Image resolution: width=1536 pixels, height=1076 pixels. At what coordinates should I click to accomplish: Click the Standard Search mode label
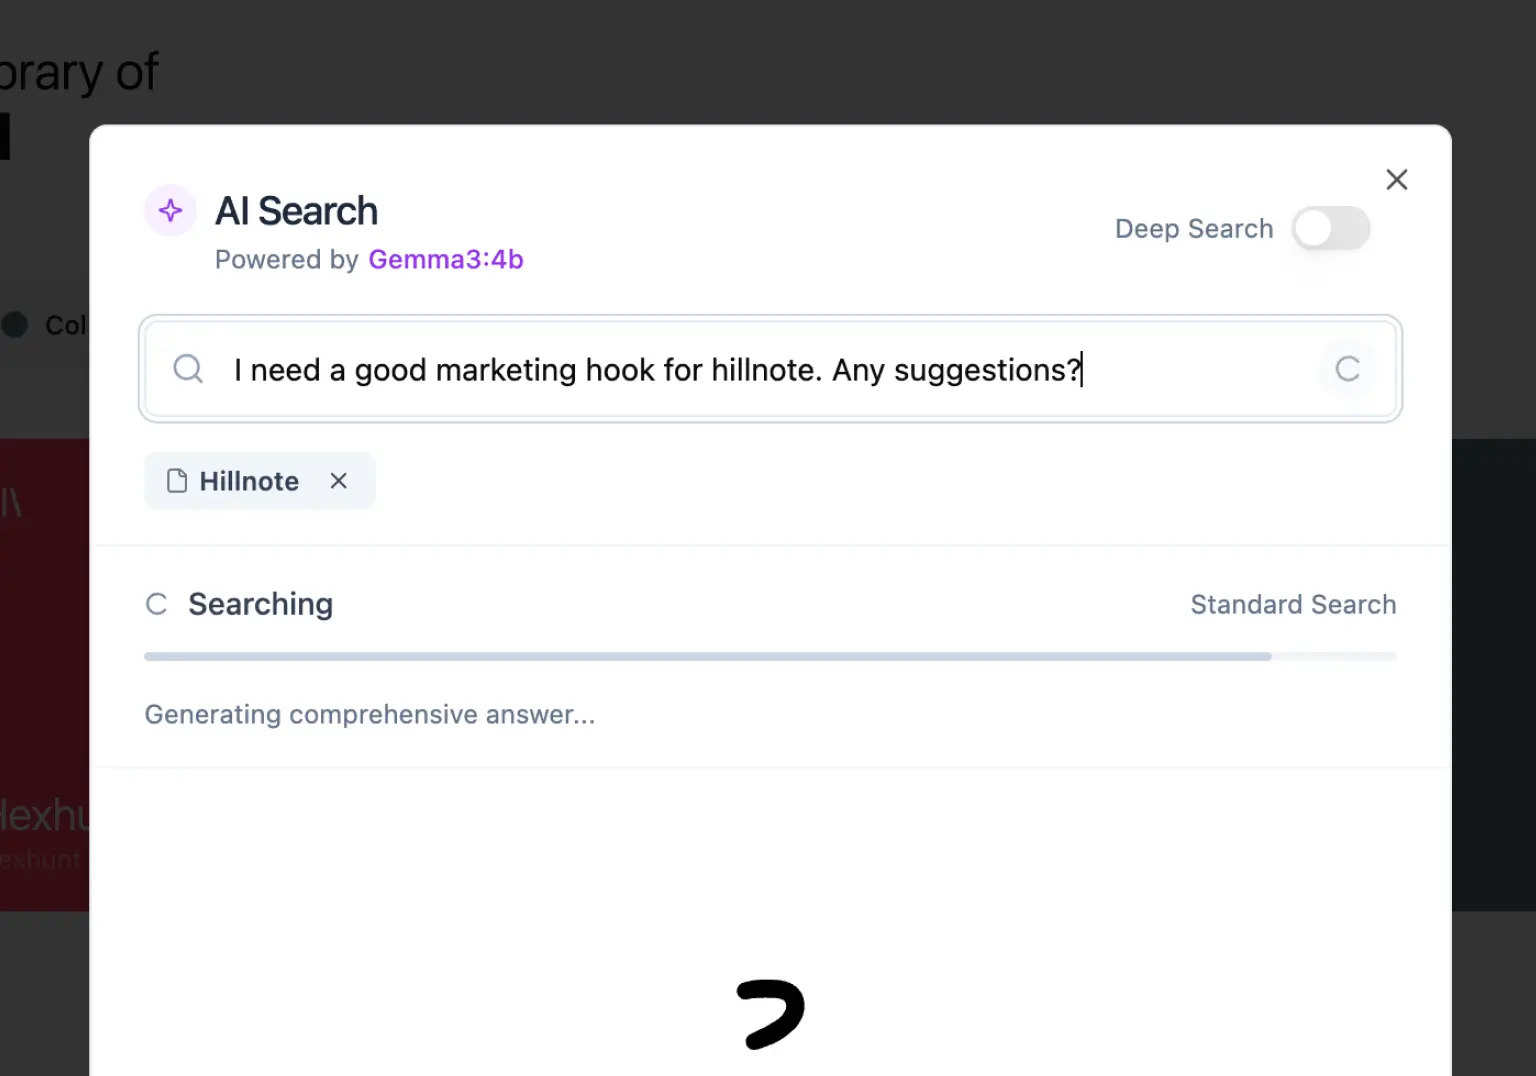point(1292,605)
